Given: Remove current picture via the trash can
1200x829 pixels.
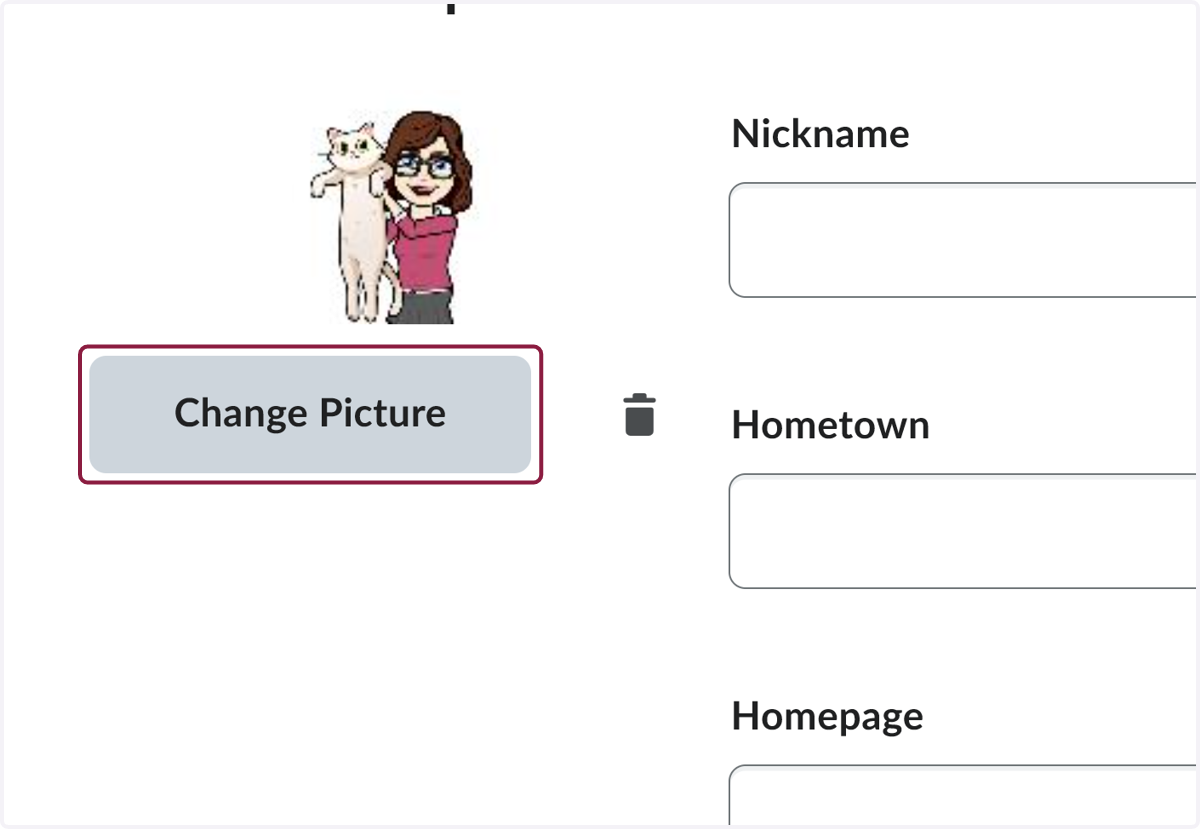Looking at the screenshot, I should (x=640, y=414).
